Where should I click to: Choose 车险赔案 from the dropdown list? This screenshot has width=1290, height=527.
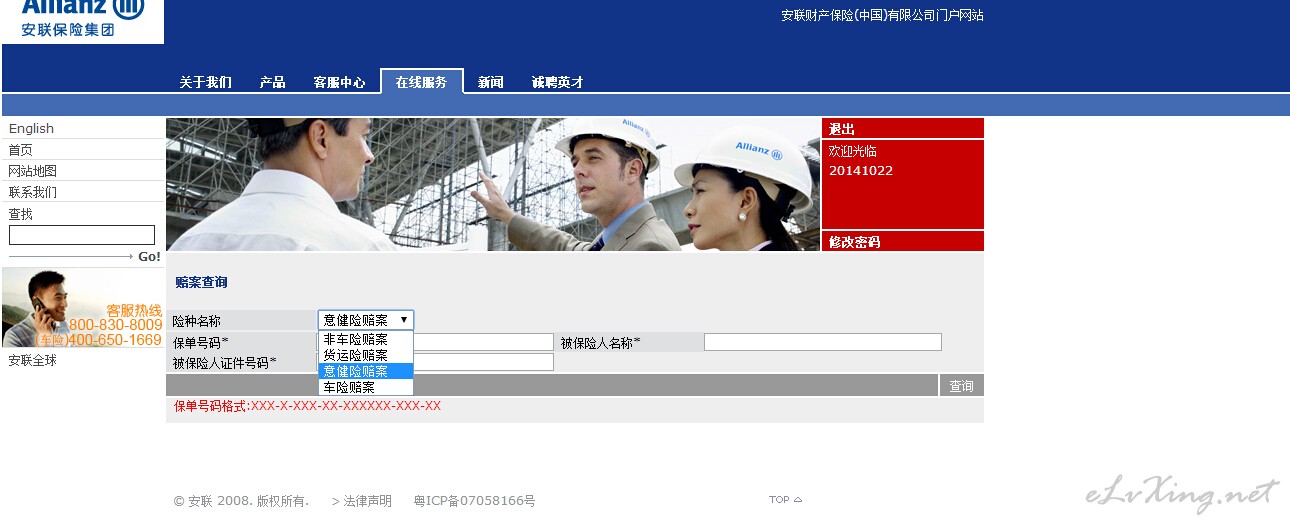click(365, 387)
